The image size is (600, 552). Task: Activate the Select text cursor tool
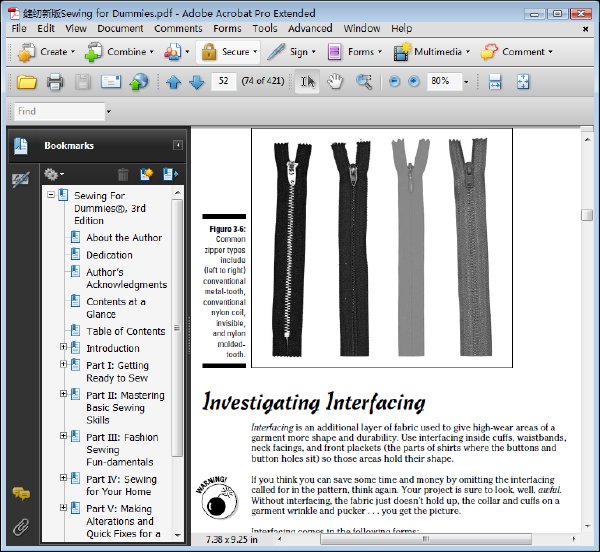[307, 81]
